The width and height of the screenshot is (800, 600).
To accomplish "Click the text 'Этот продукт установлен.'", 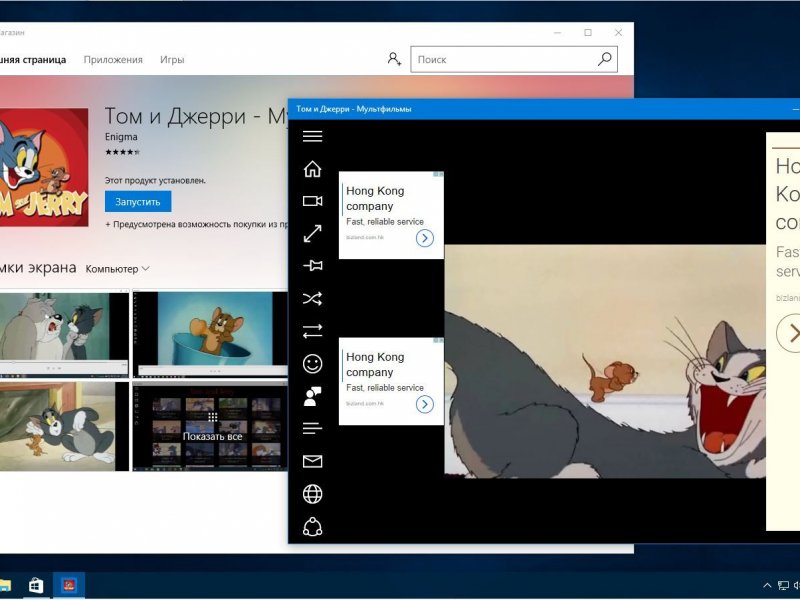I will 155,181.
